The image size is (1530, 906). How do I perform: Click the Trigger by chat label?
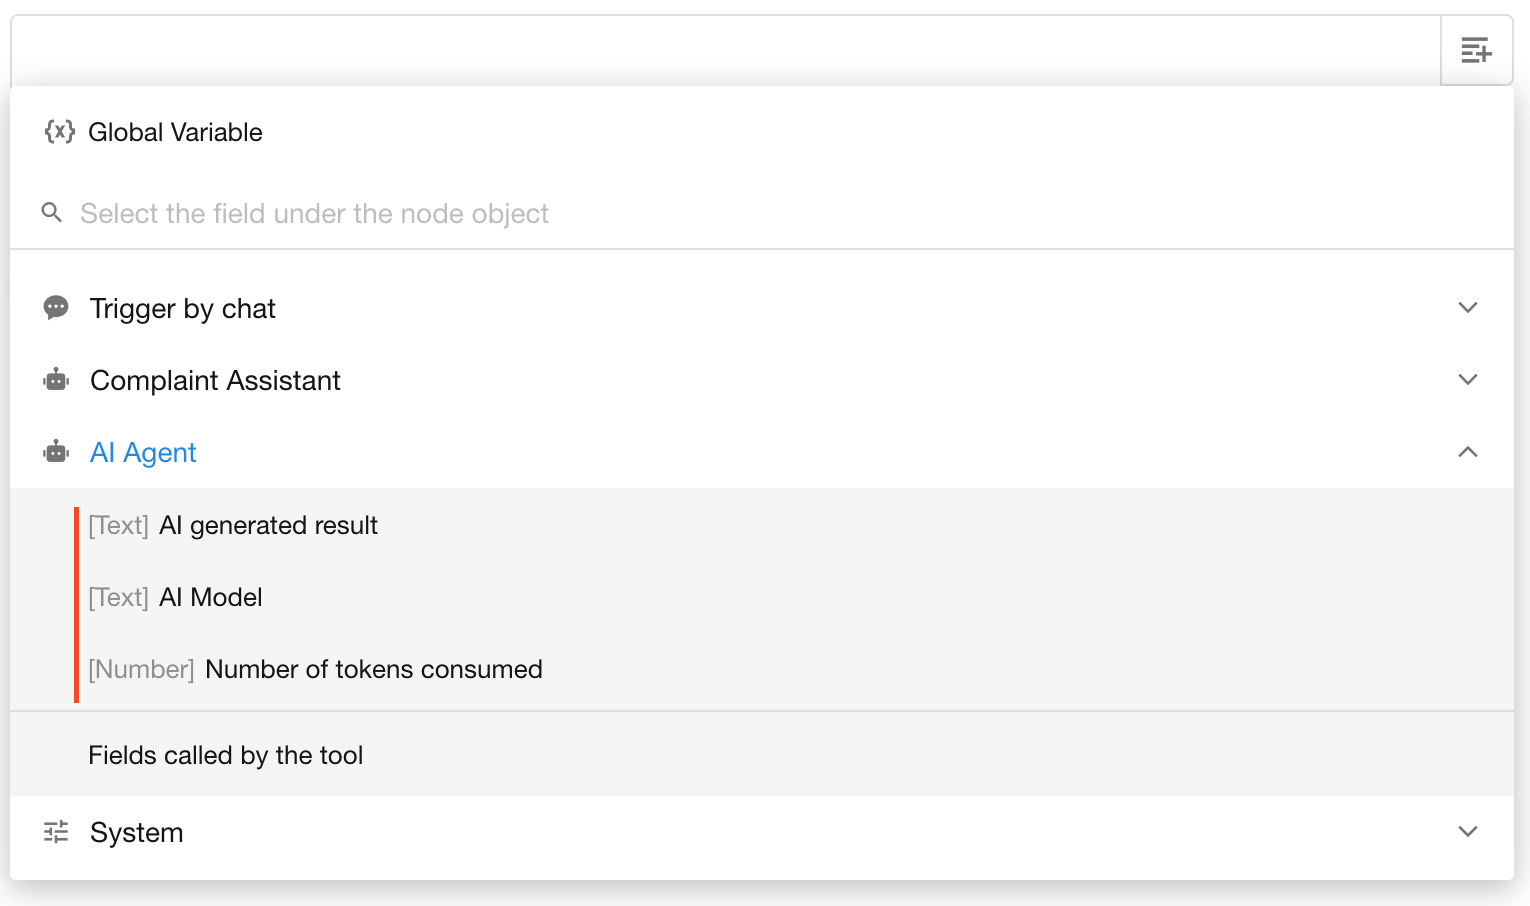click(x=182, y=309)
